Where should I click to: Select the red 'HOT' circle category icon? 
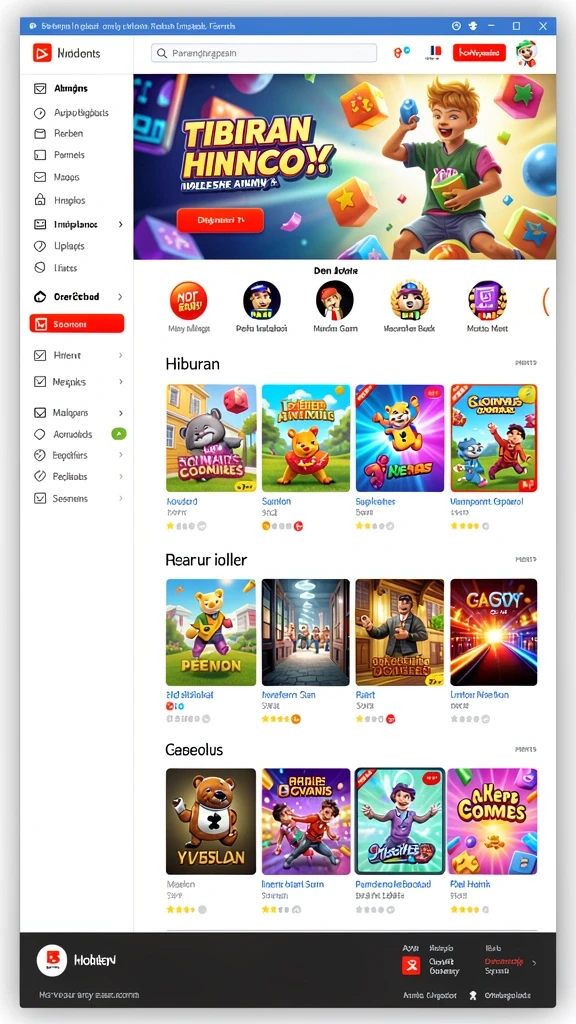point(188,300)
